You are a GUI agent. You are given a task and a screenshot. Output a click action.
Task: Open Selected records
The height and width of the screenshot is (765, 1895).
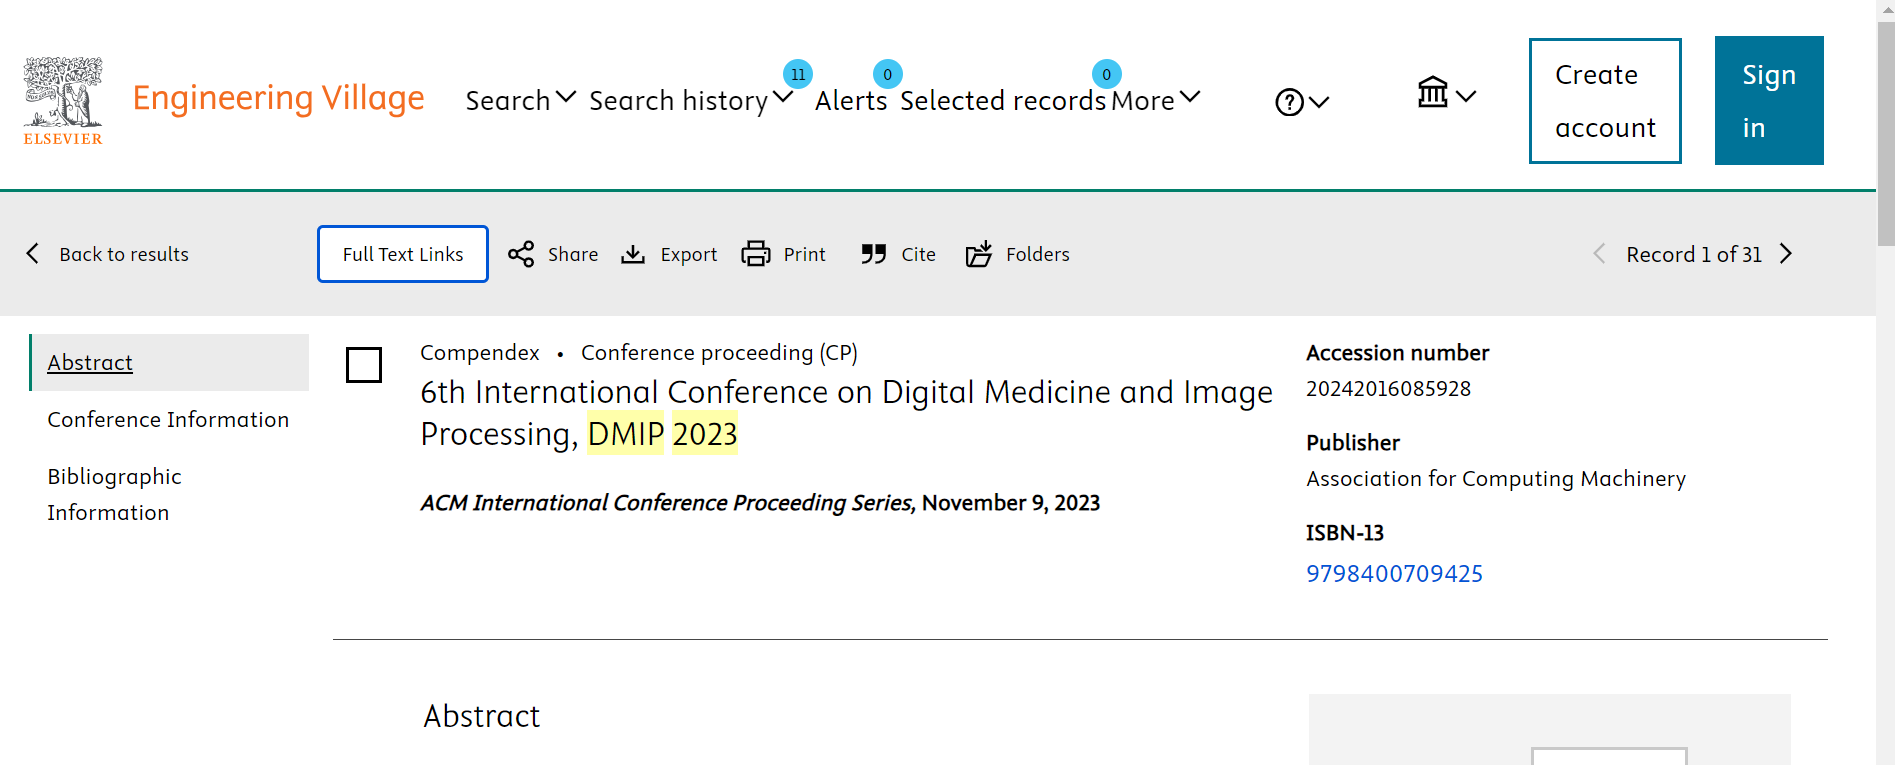[1003, 101]
